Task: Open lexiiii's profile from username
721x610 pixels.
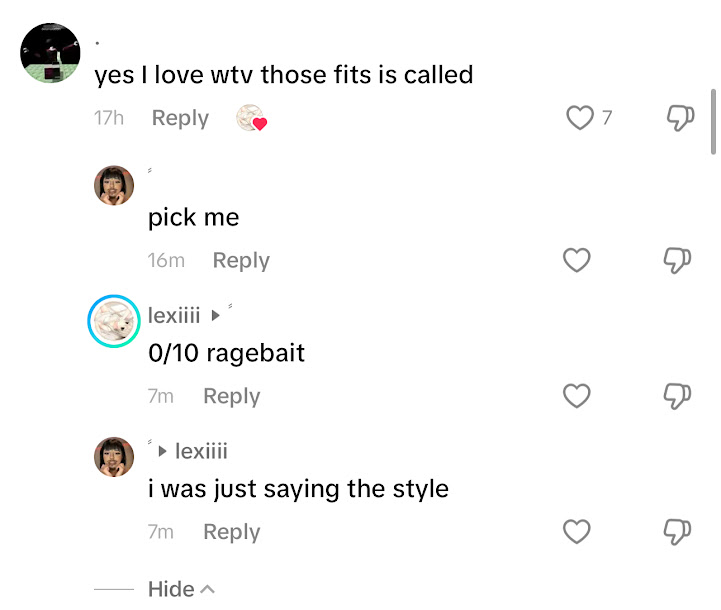Action: click(x=174, y=315)
